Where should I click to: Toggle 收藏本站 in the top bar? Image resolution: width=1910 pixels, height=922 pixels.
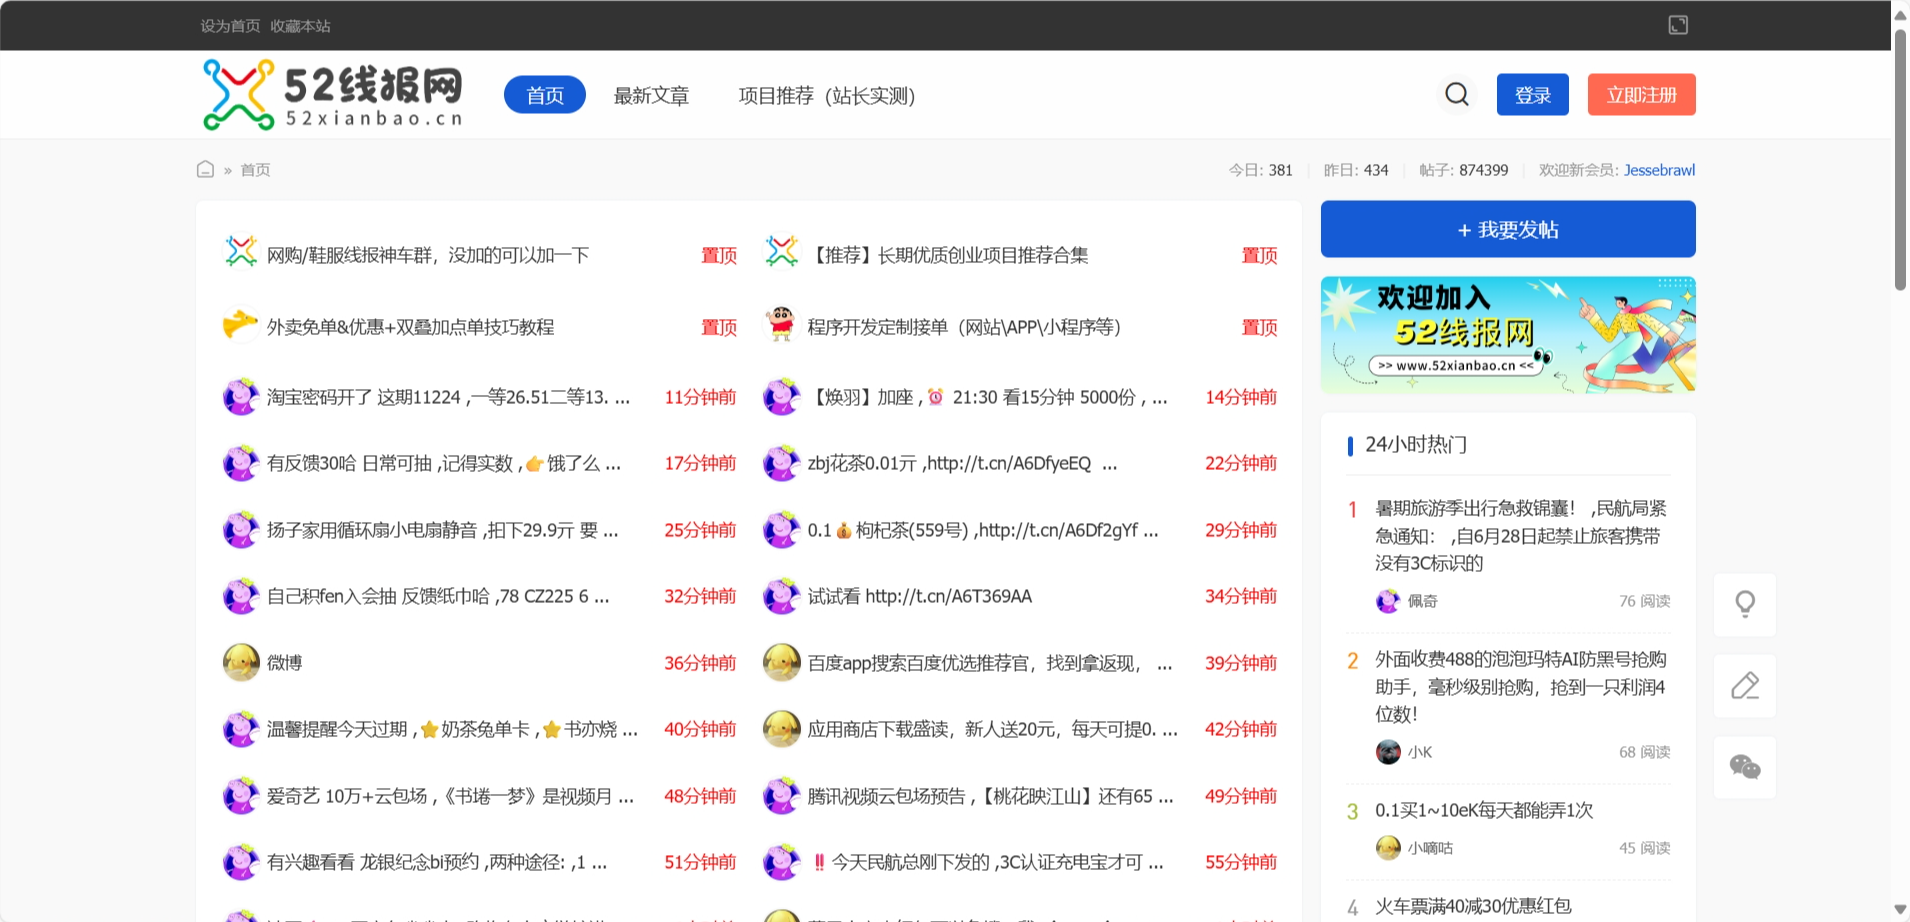pos(299,26)
